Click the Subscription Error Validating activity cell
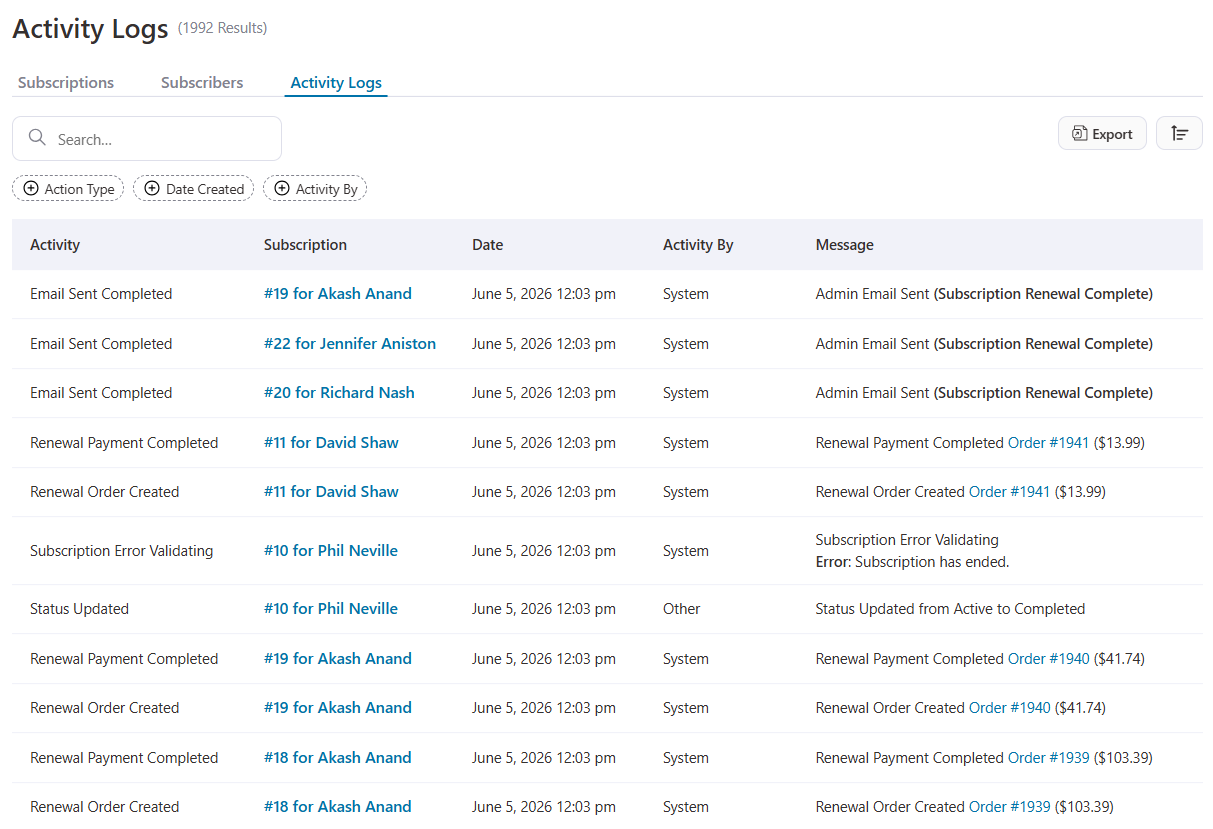 (122, 551)
